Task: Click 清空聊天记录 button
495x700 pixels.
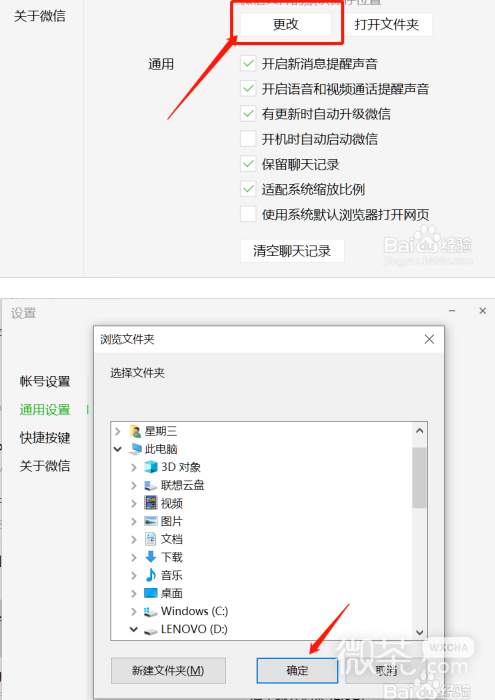Action: tap(292, 251)
